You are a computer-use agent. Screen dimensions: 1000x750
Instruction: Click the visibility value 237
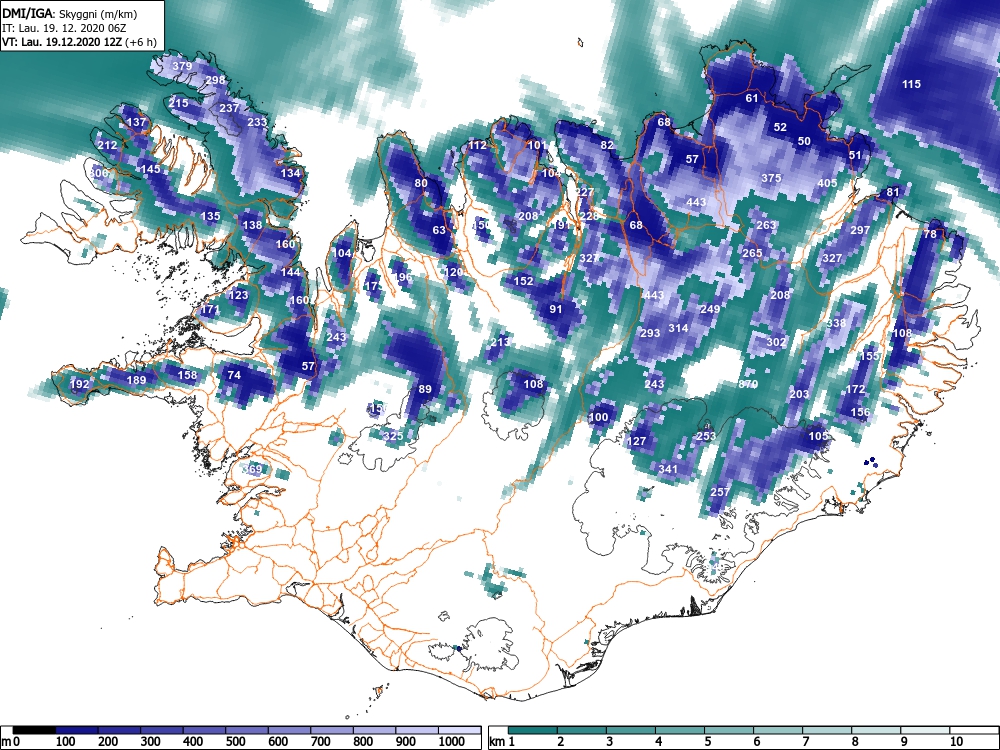[229, 108]
